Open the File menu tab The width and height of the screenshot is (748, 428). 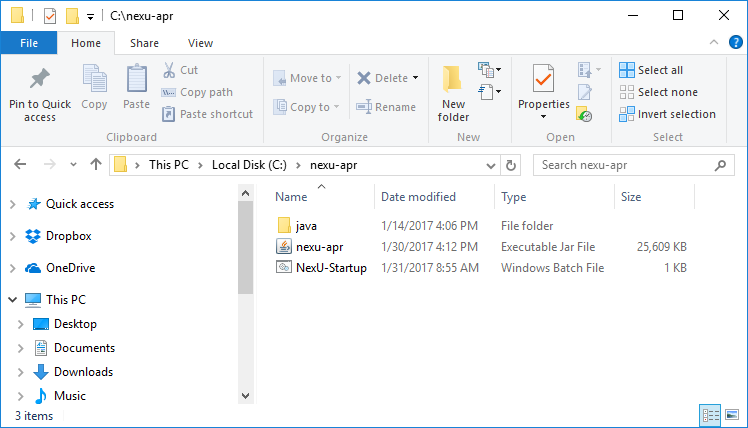pos(28,43)
